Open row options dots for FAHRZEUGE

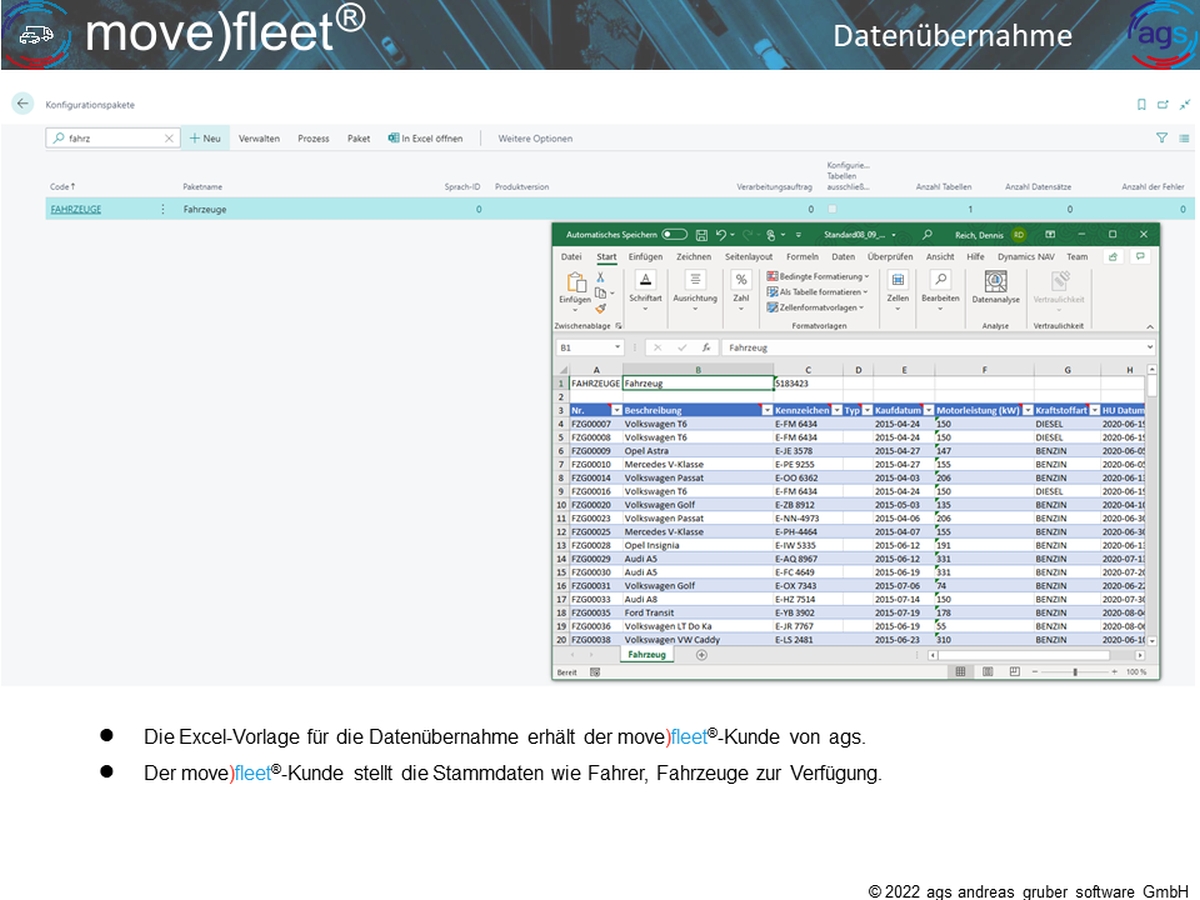coord(163,210)
